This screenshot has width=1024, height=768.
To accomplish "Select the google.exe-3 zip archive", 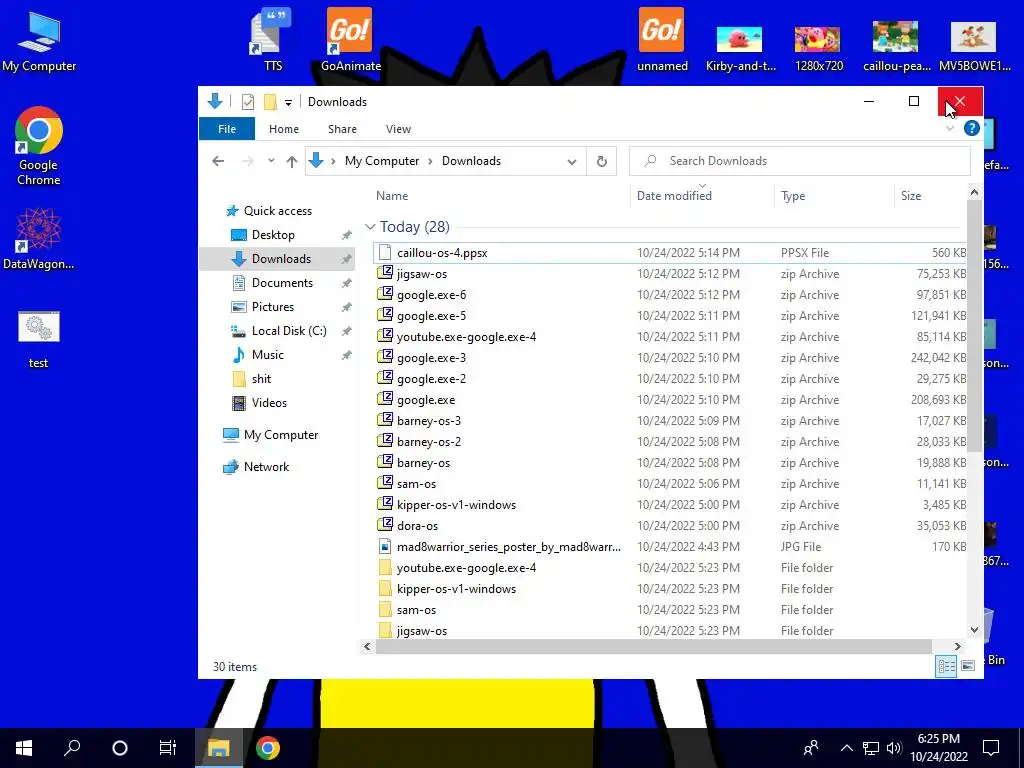I will pos(669,357).
